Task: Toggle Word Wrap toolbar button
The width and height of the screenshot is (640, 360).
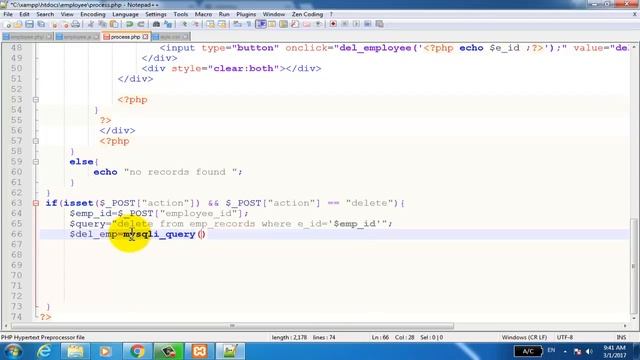Action: [x=238, y=24]
